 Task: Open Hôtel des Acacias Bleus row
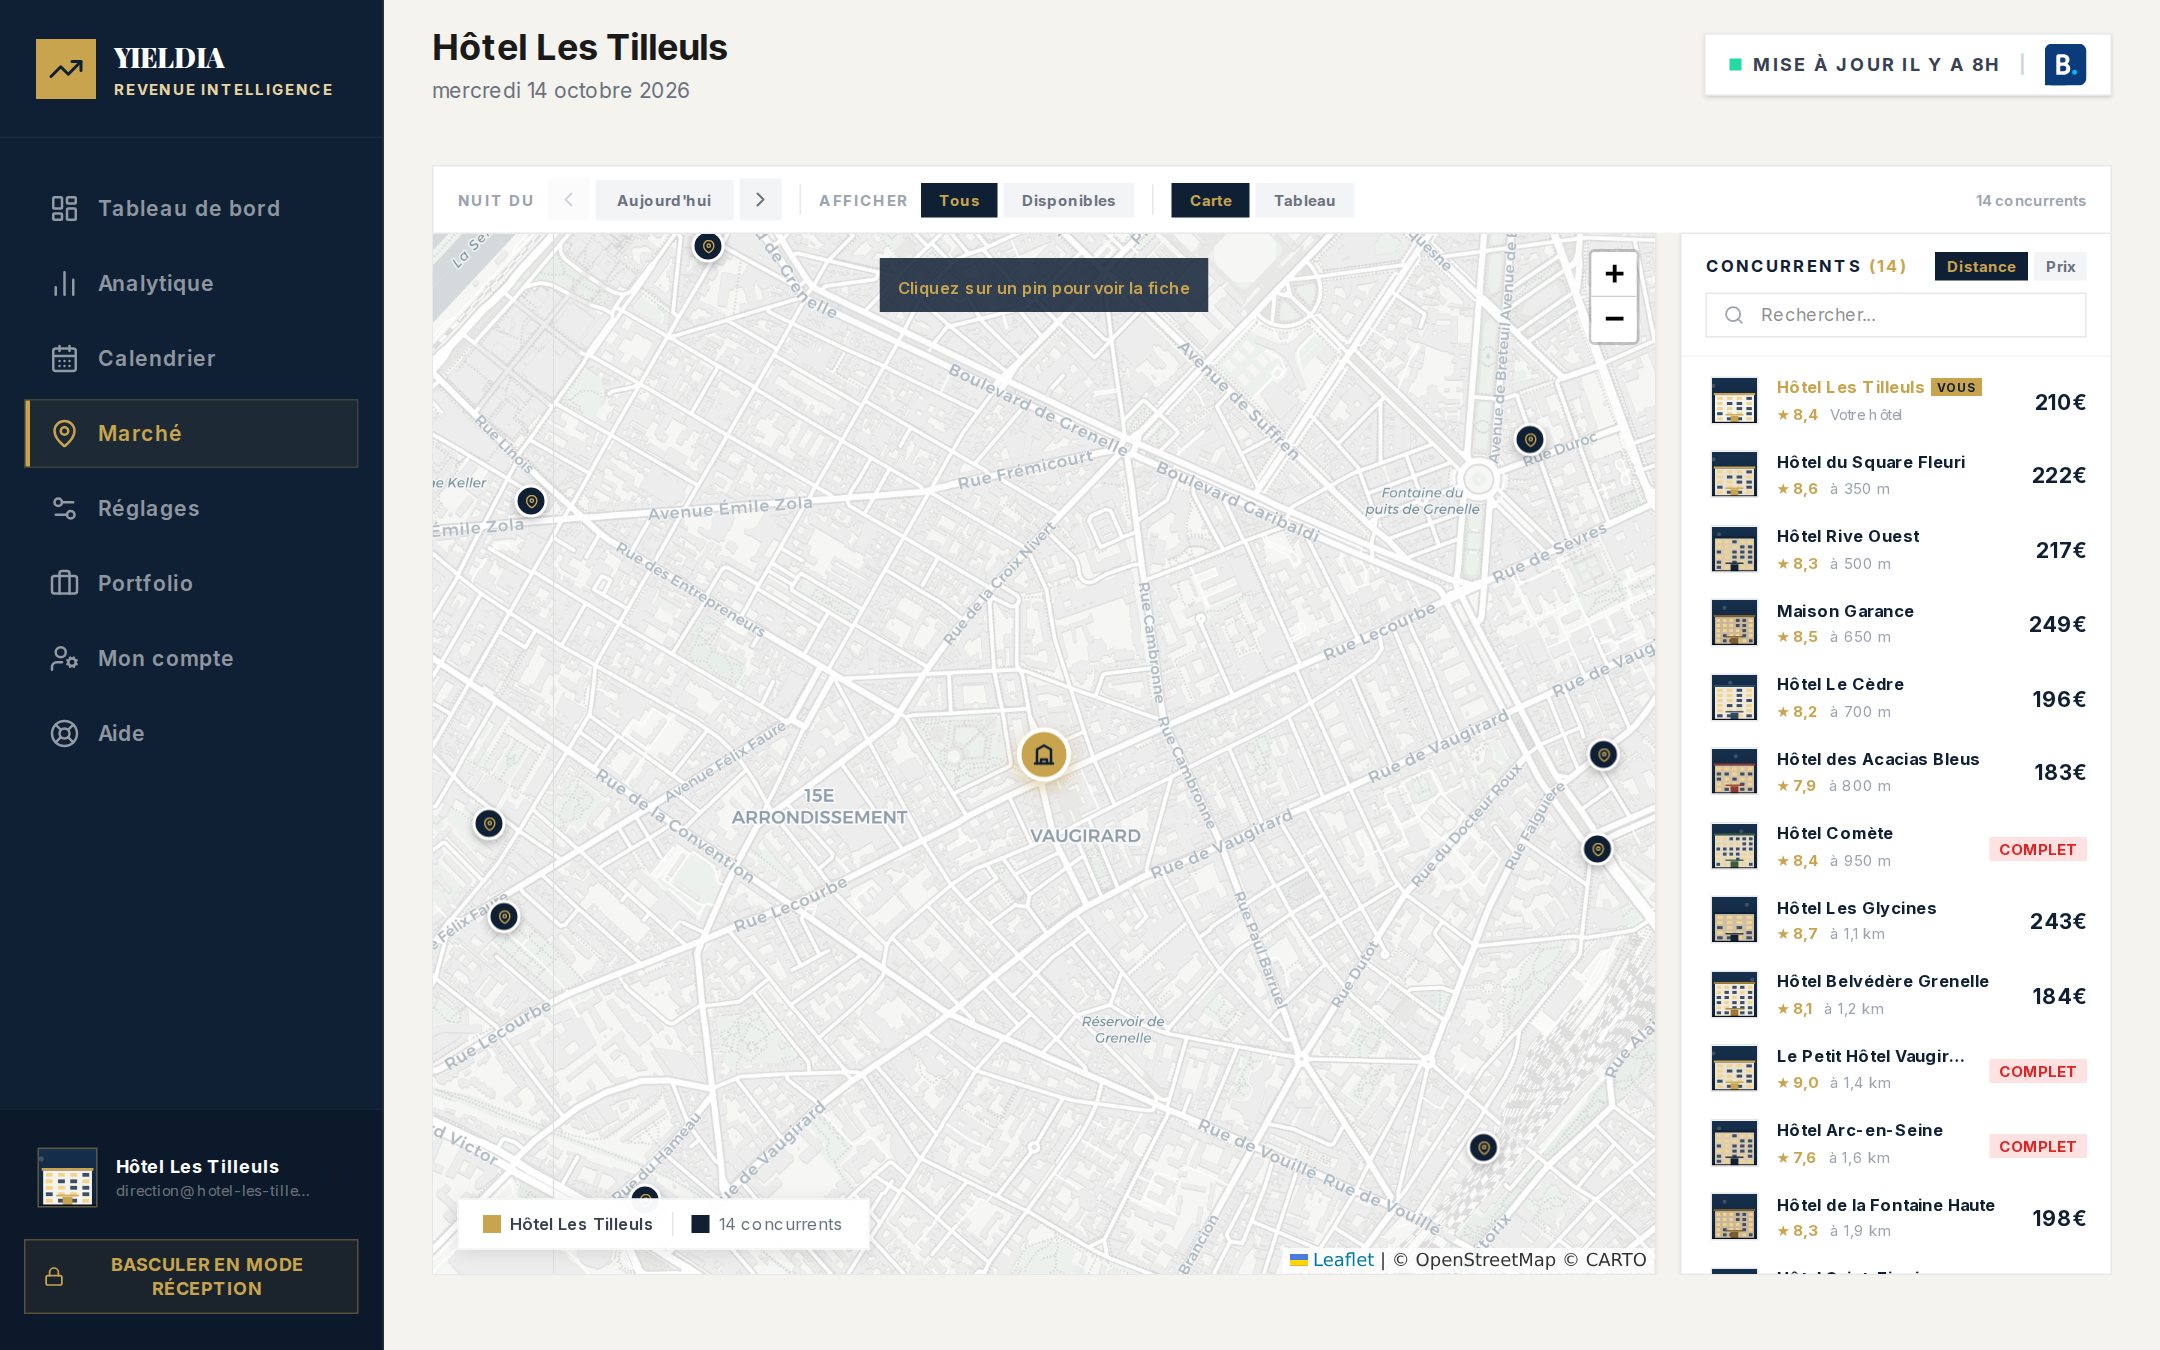point(1896,772)
